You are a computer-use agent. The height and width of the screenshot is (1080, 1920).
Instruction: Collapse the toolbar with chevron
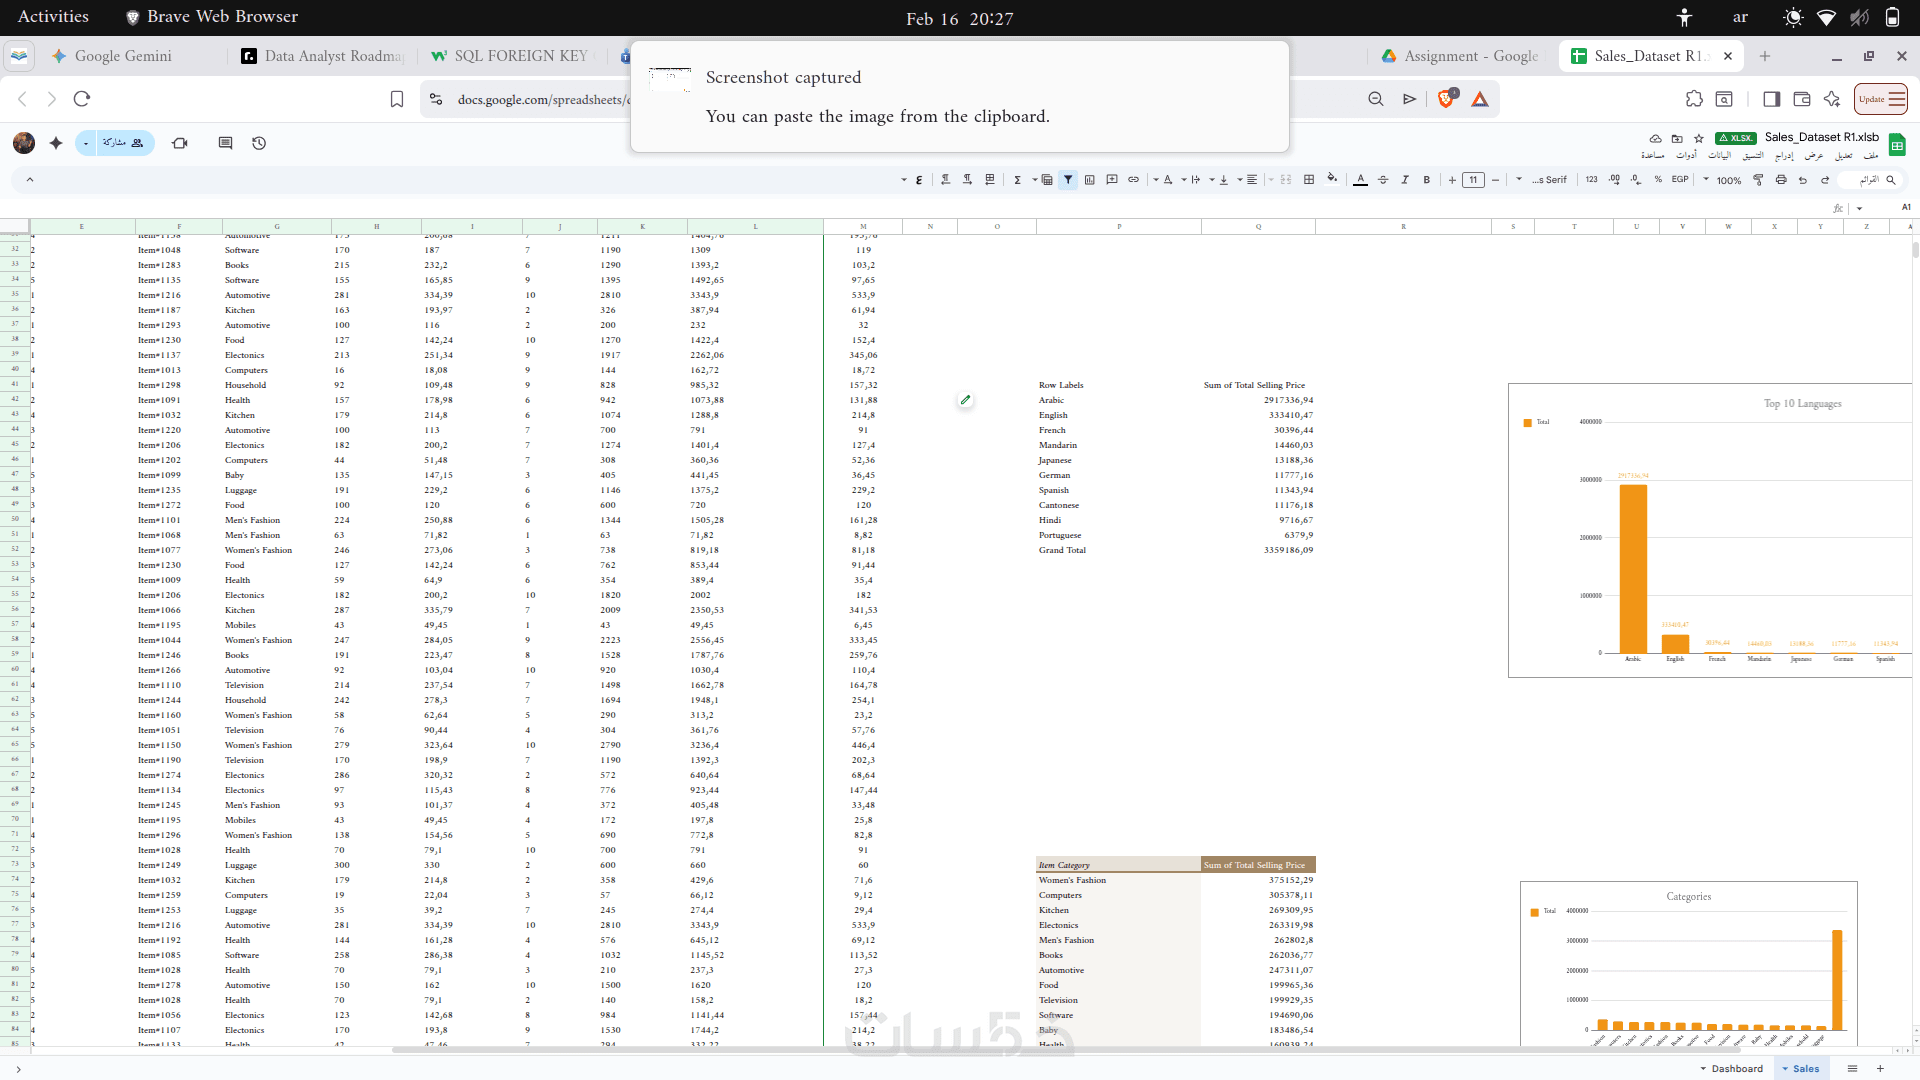(30, 180)
